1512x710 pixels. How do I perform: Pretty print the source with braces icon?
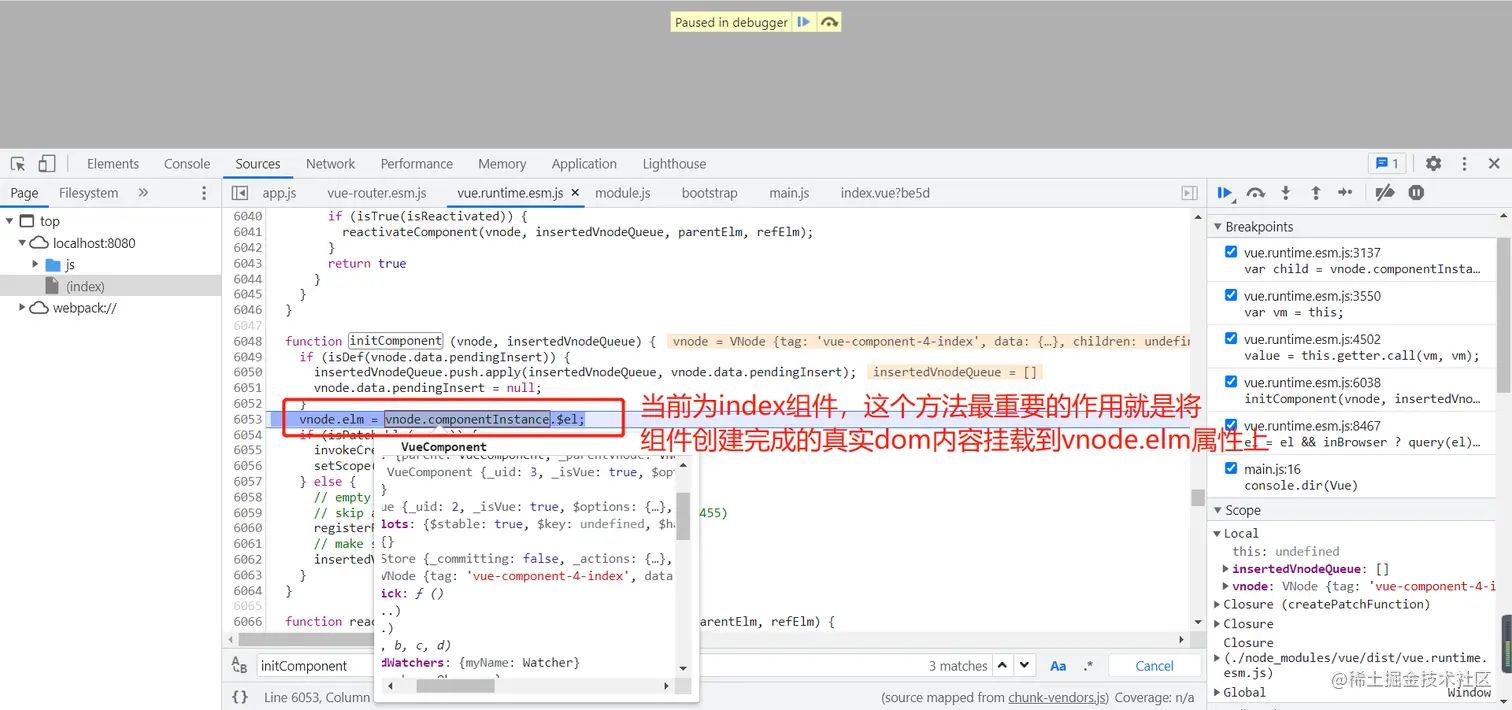click(x=240, y=697)
